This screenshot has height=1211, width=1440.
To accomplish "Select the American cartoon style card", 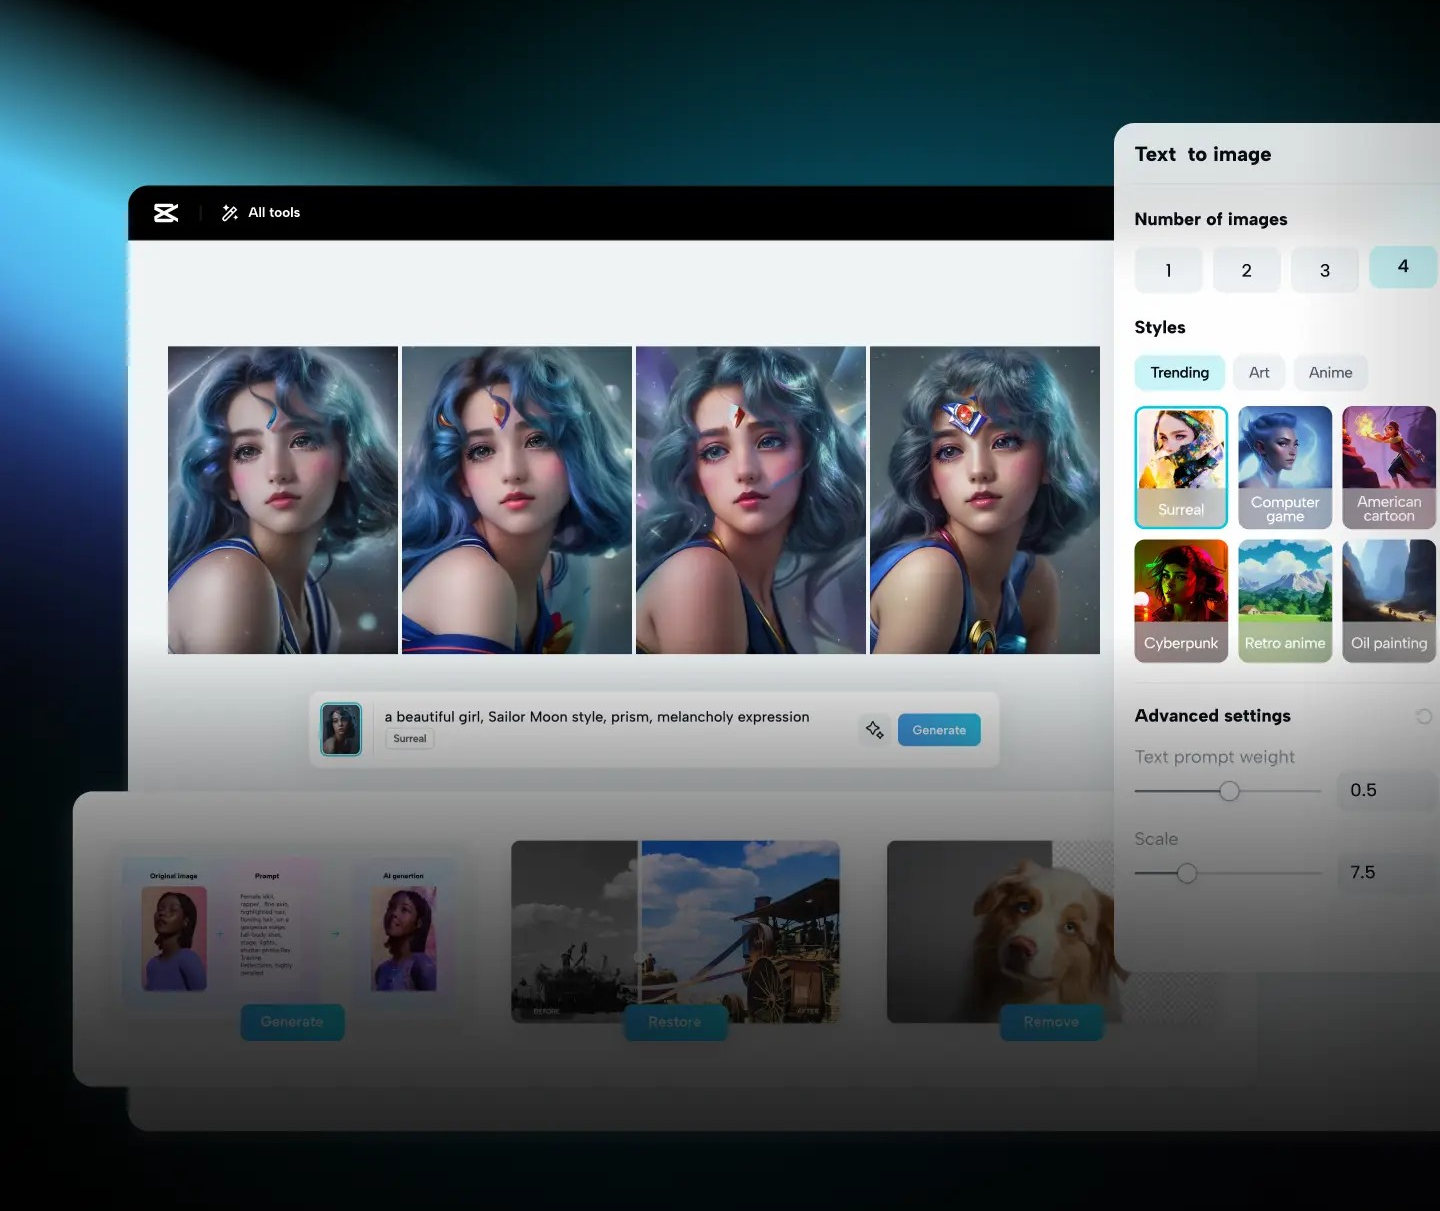I will pos(1389,467).
